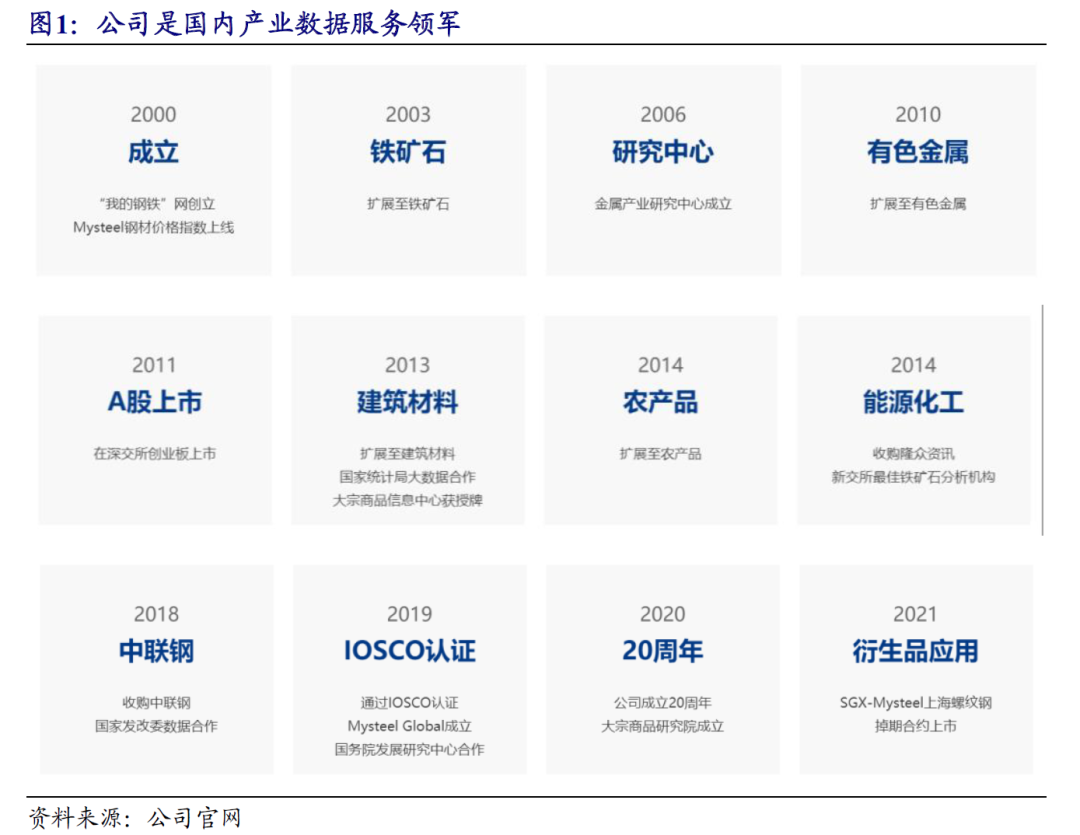Select the 2011 year label
Screen dimensions: 1080x835
[154, 365]
